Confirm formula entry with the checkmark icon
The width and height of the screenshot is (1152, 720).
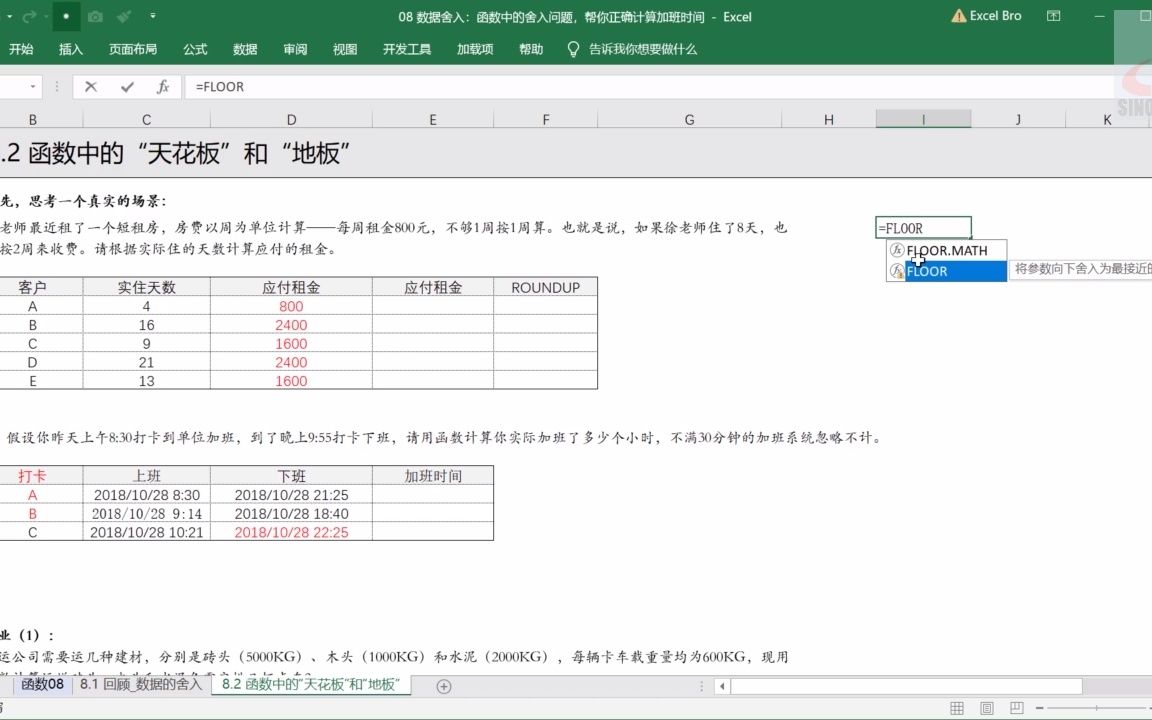tap(125, 87)
